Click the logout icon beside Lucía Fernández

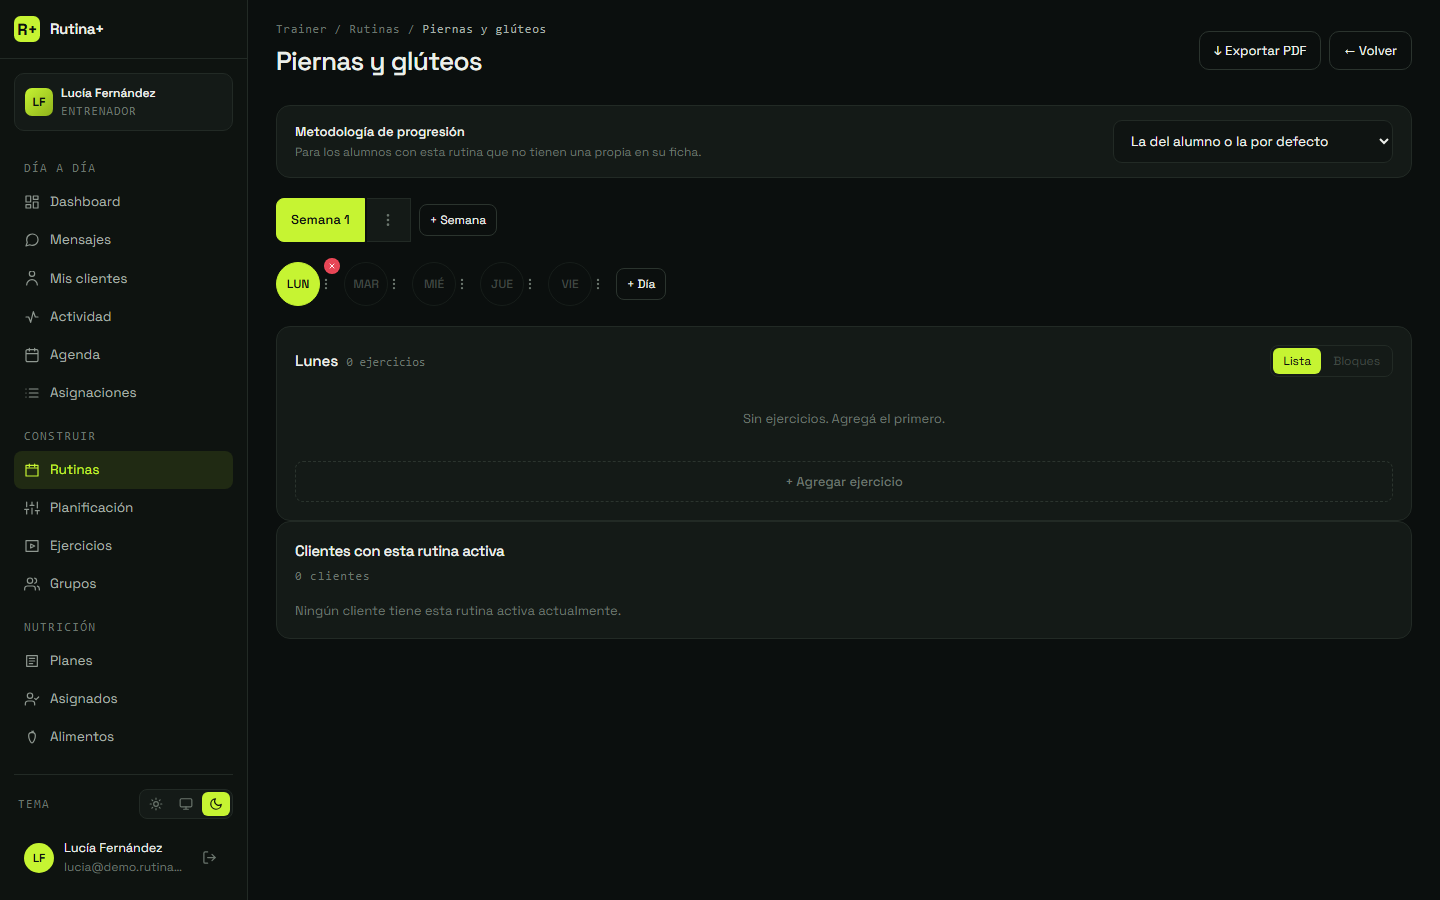(210, 857)
